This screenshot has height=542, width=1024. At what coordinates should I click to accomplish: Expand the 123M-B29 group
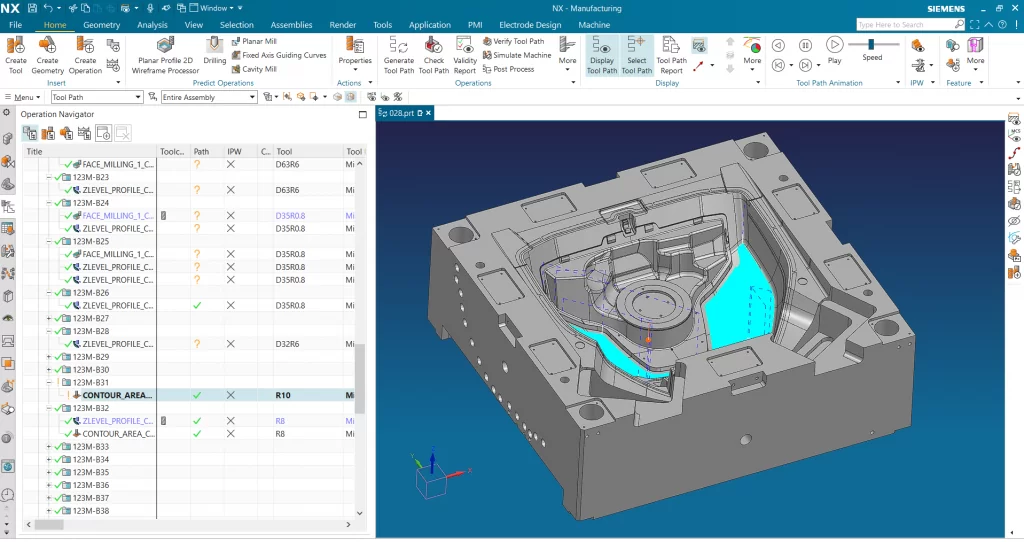pyautogui.click(x=49, y=357)
